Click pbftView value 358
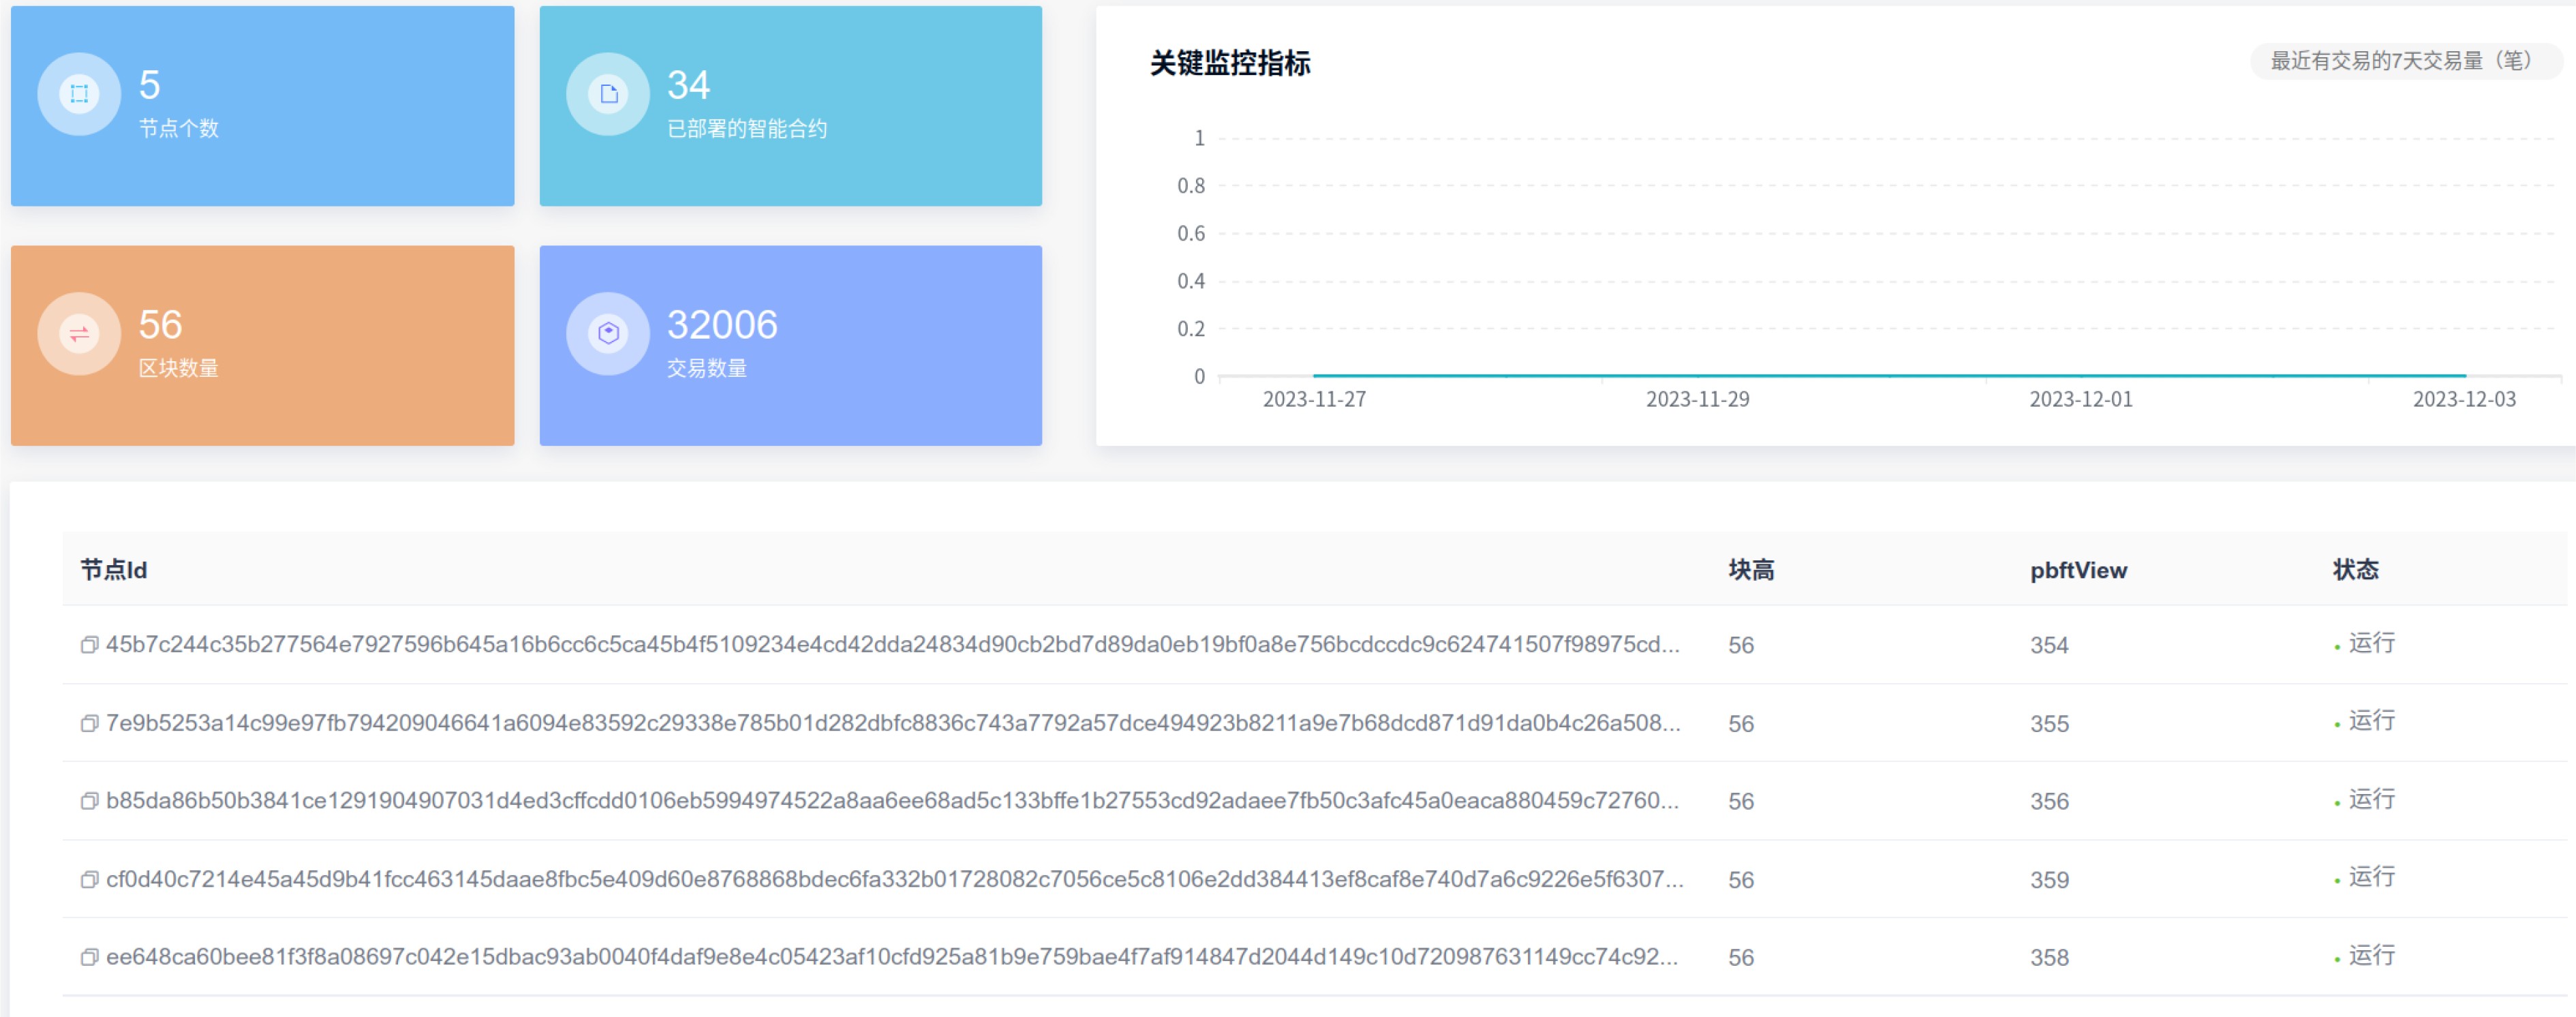 [x=2049, y=958]
